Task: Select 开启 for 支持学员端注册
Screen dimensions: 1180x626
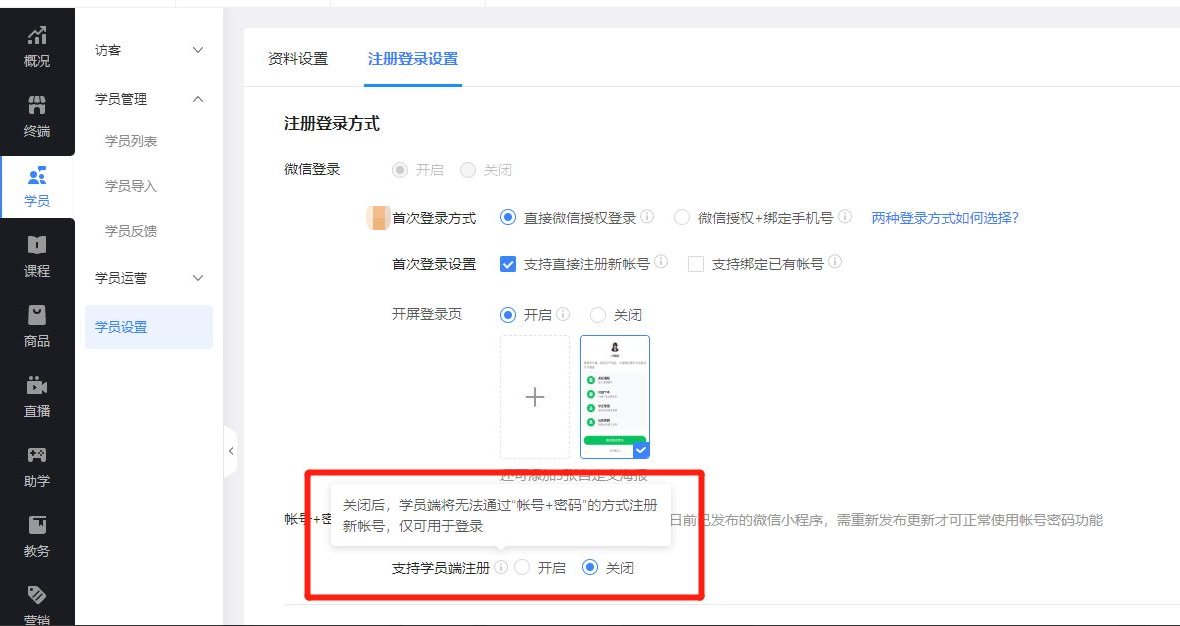Action: tap(522, 567)
